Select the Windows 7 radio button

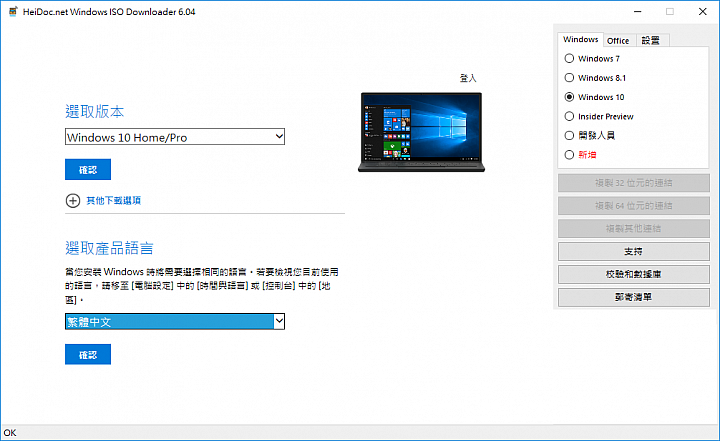coord(569,58)
